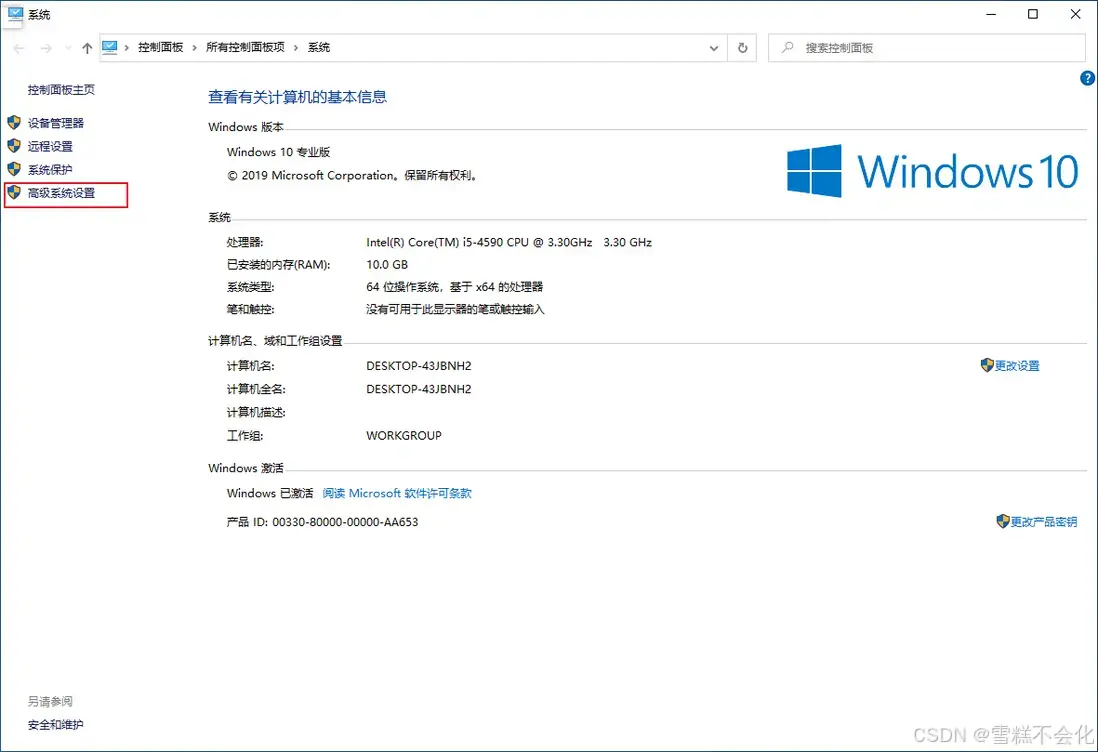Screen dimensions: 1098x752
Task: Select 控制面板 breadcrumb in address bar
Action: click(x=160, y=48)
